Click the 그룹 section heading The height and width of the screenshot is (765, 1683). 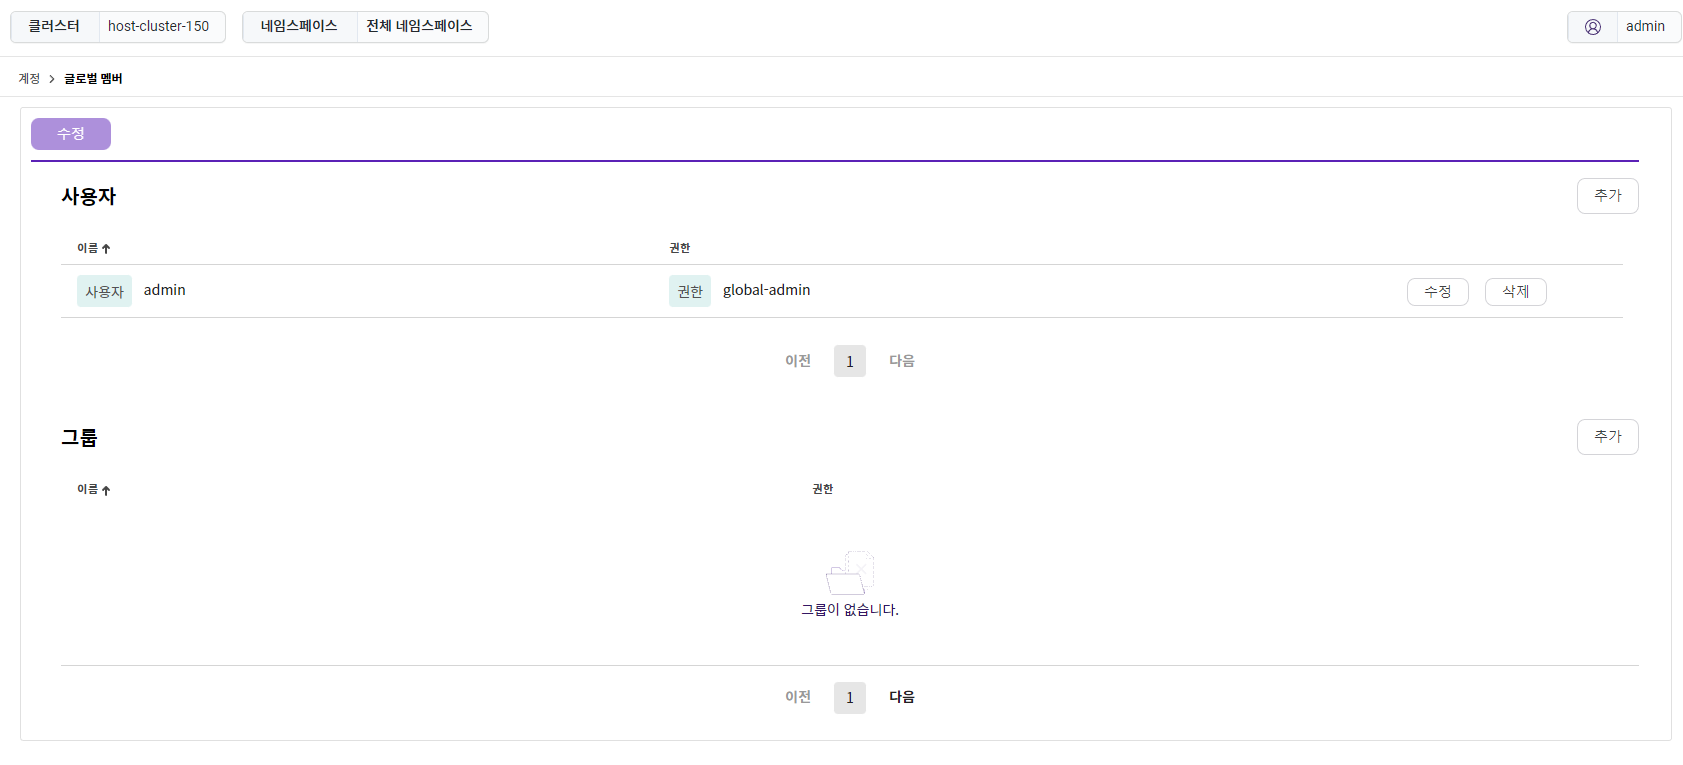[79, 438]
